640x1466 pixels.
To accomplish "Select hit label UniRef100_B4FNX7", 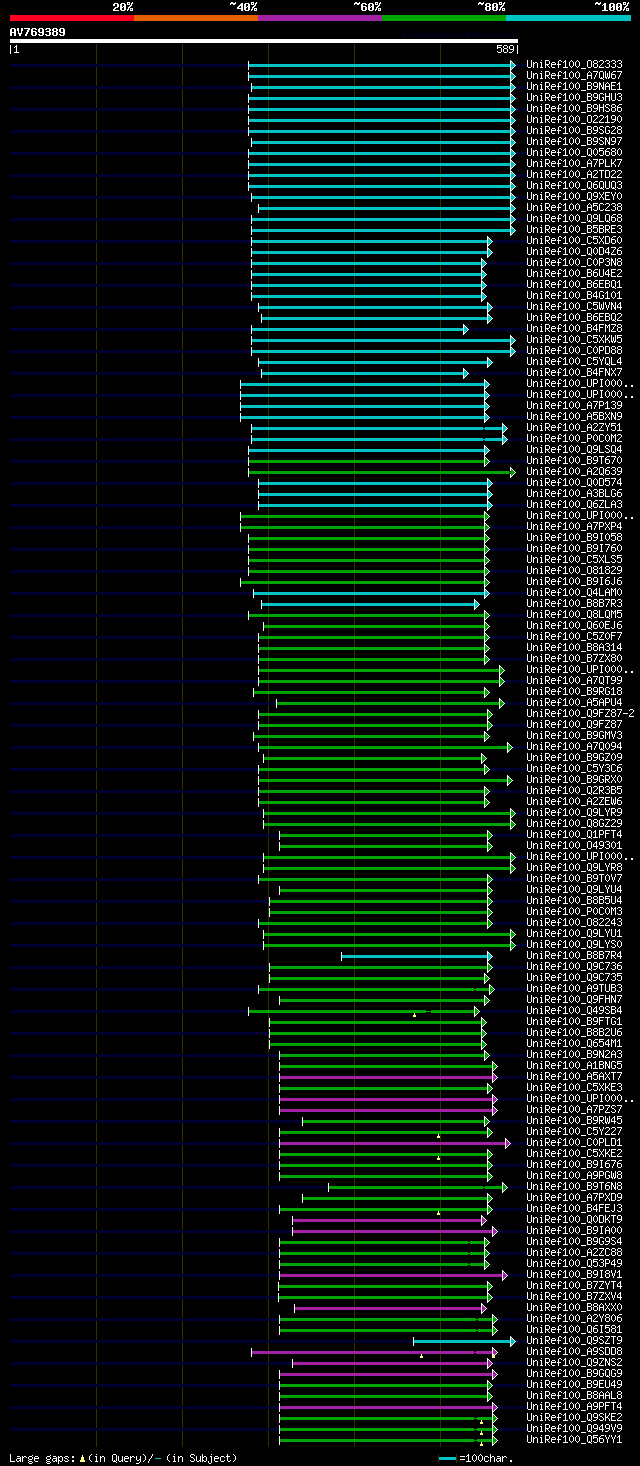I will pos(574,373).
